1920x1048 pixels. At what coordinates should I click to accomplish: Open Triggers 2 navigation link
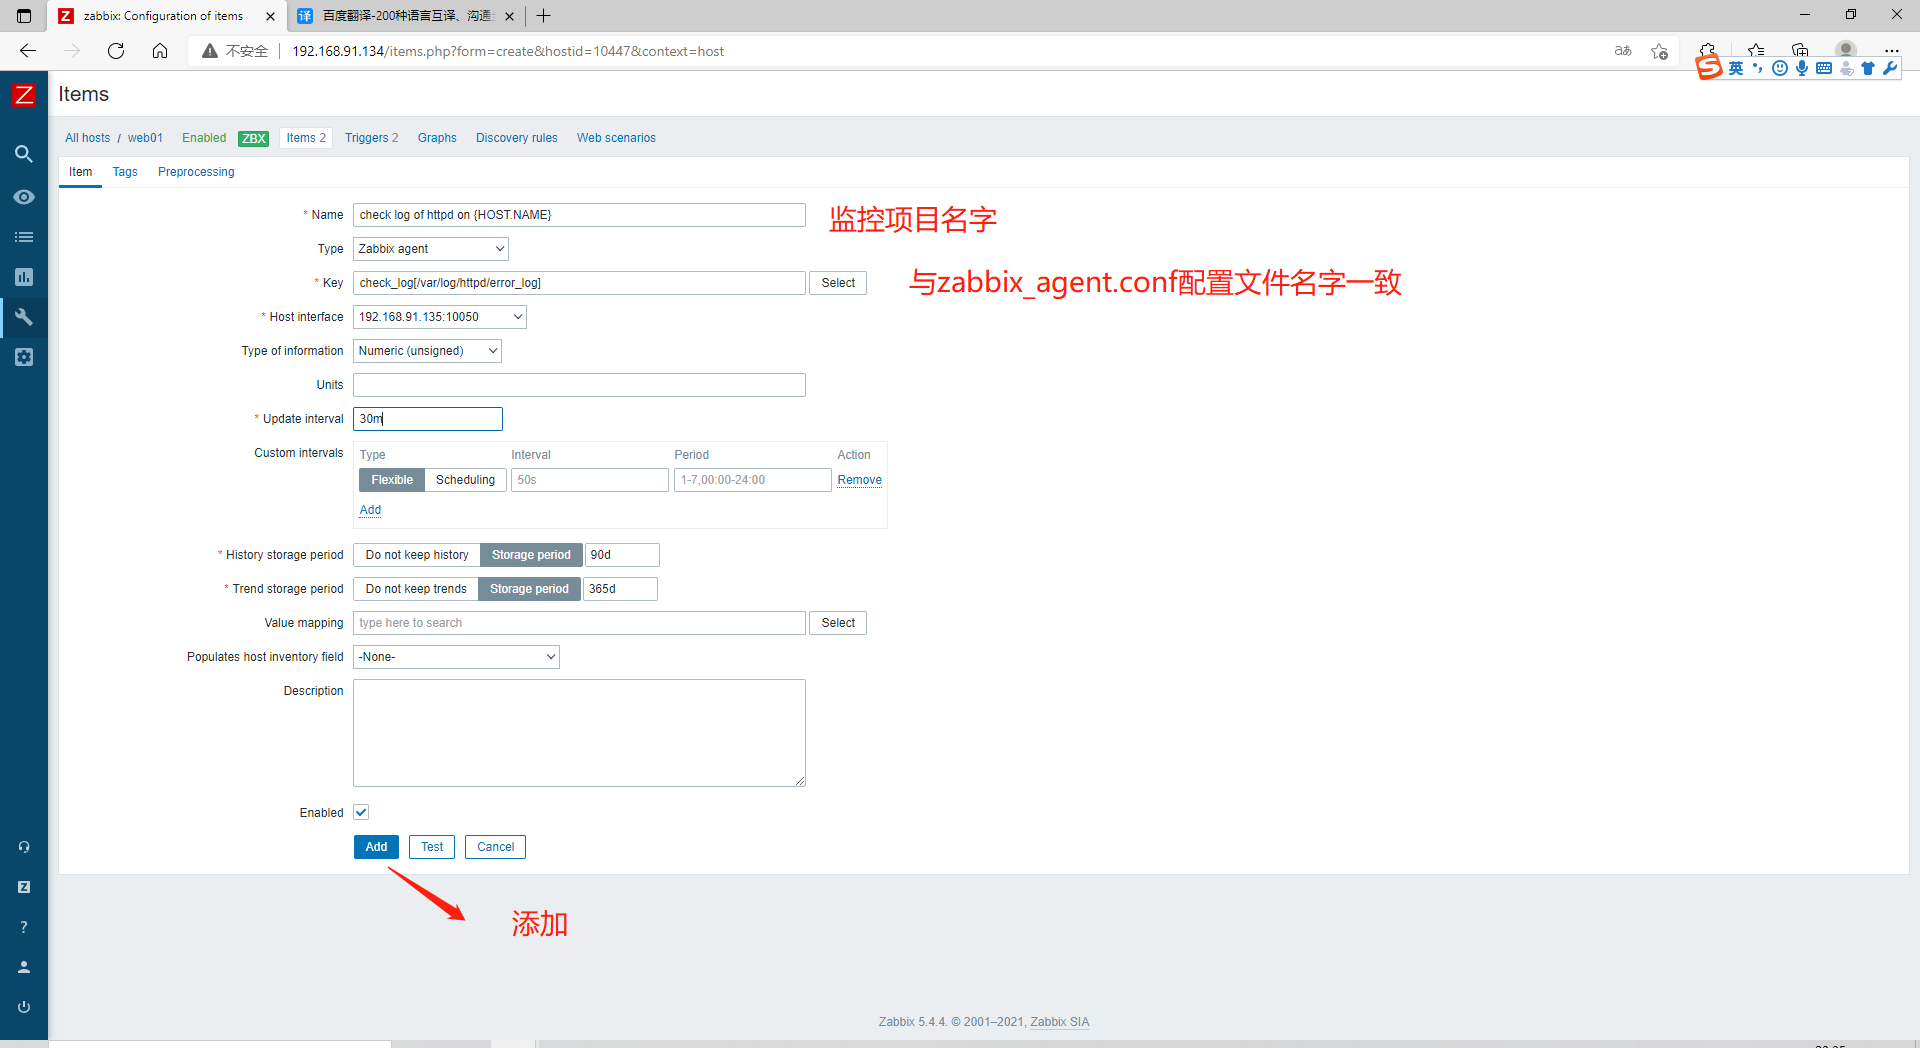tap(372, 138)
